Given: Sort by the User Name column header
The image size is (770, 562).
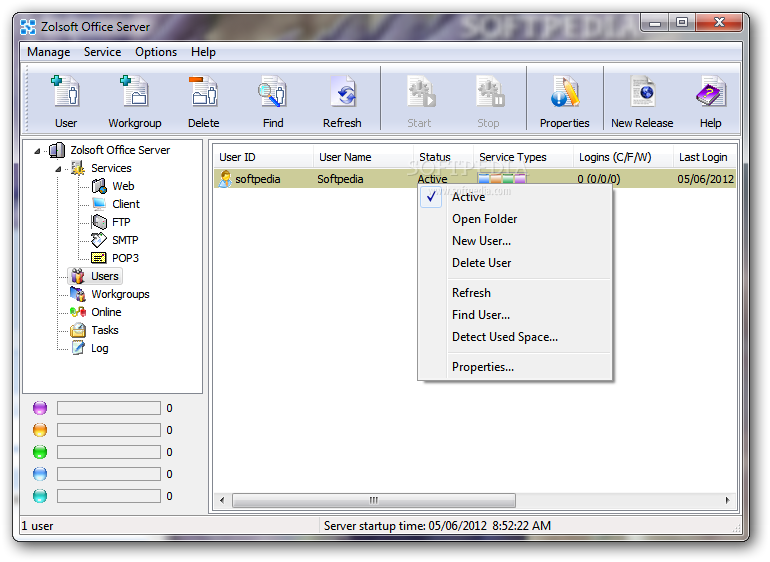Looking at the screenshot, I should tap(363, 157).
